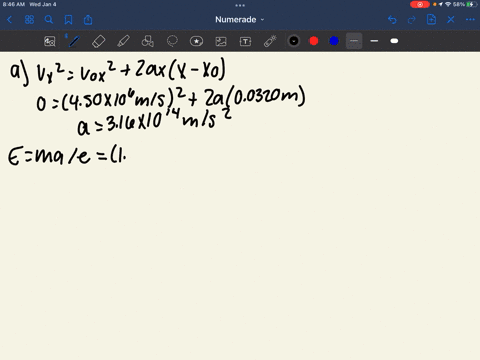Select the Pen tool
The image size is (480, 360).
coord(74,41)
